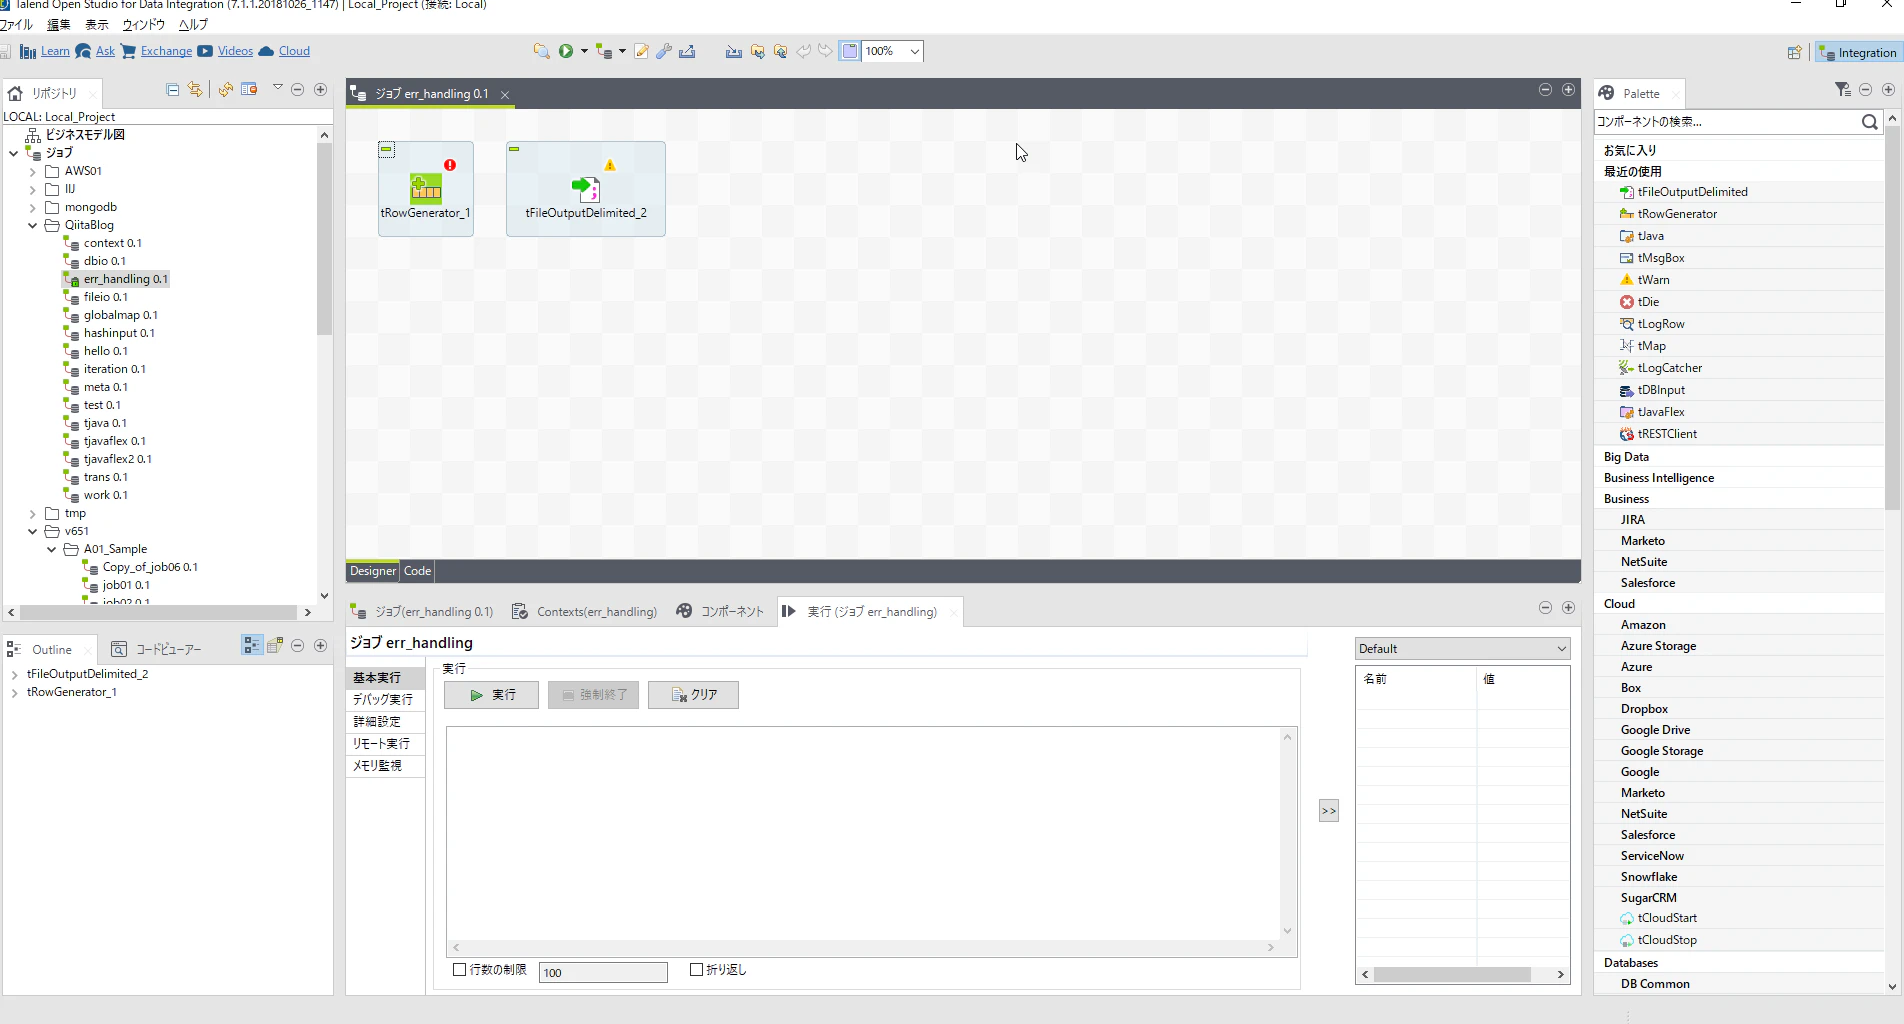Screen dimensions: 1904x1024
Task: Select the tRowGenerator_1 component on canvas
Action: tap(425, 189)
